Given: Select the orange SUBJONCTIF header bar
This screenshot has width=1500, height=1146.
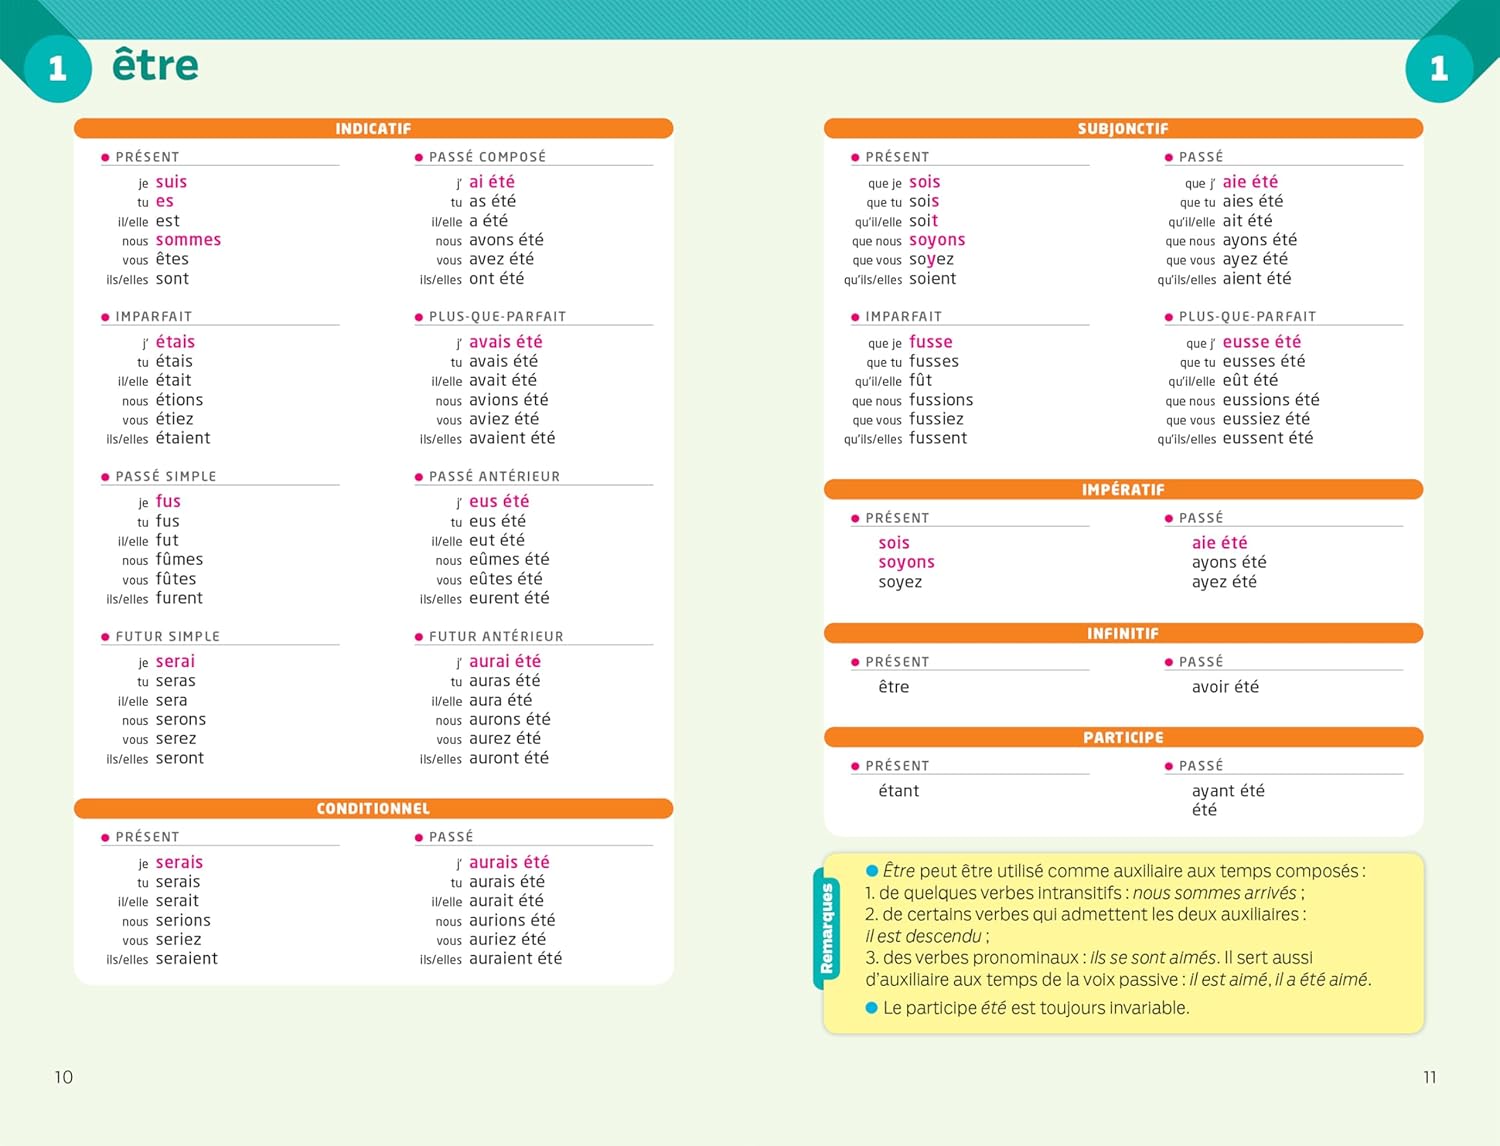Looking at the screenshot, I should [1123, 129].
